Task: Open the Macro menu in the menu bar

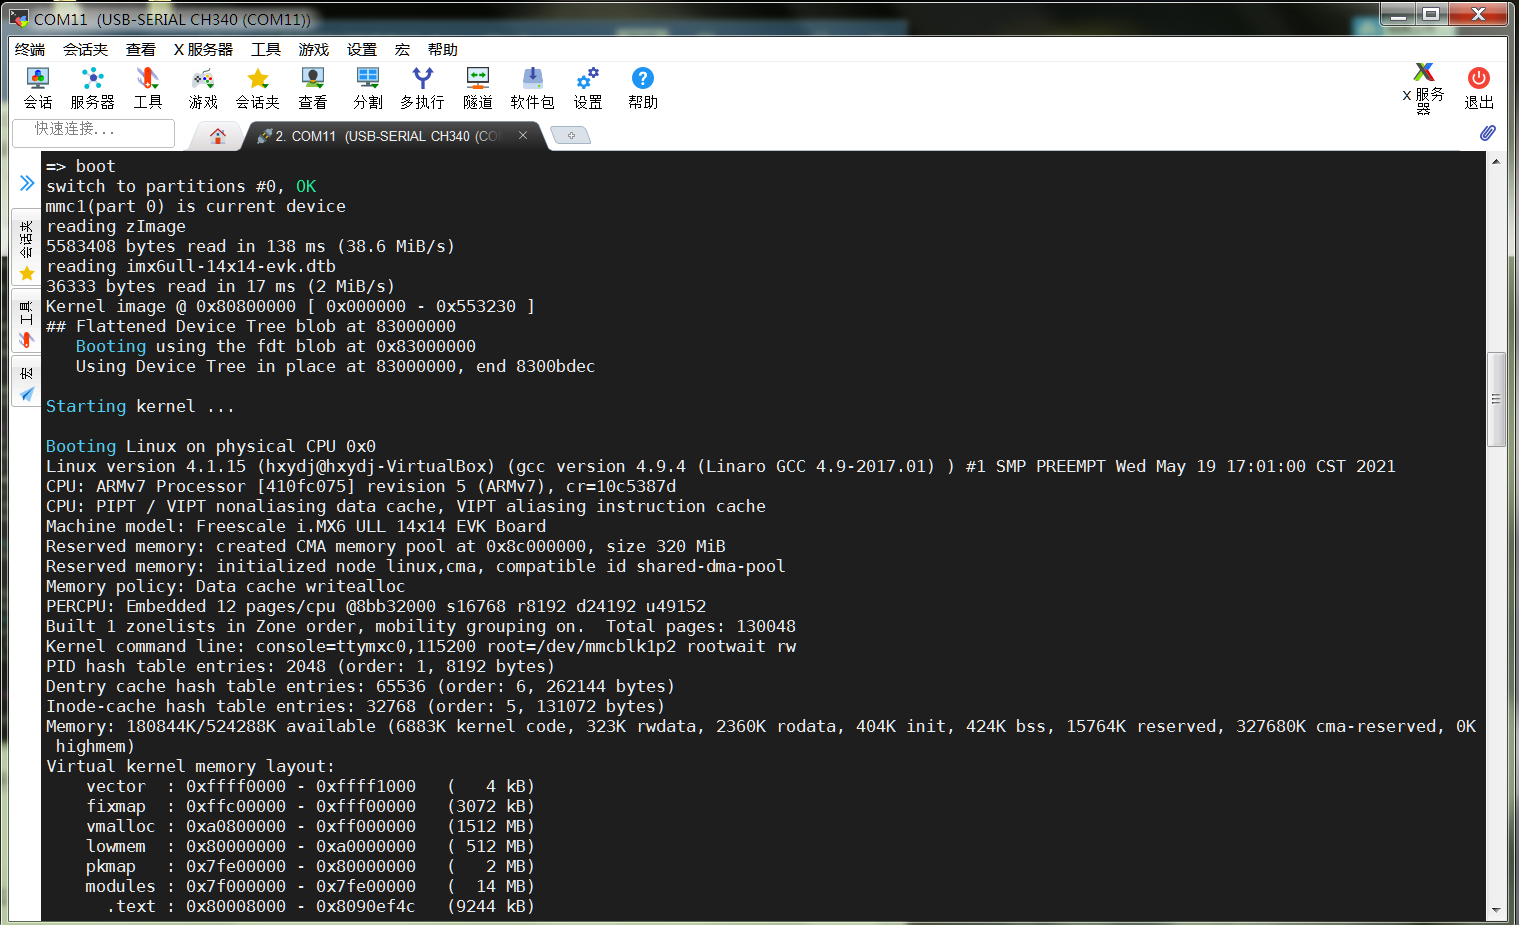Action: coord(401,49)
